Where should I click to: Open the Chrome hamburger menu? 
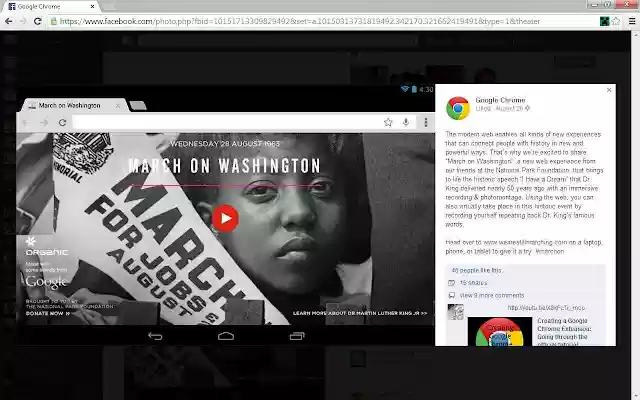coord(632,21)
